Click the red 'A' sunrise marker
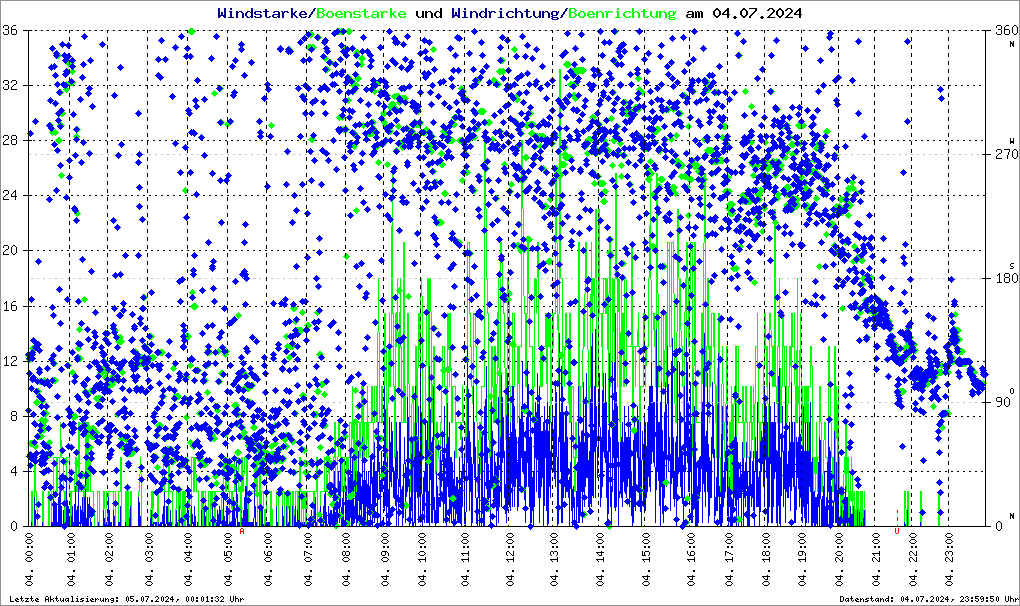 (242, 531)
